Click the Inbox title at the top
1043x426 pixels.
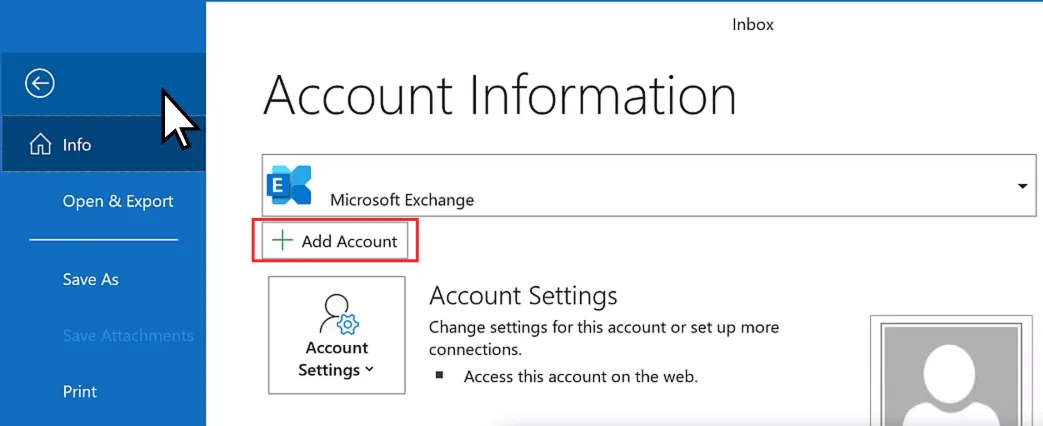click(x=753, y=24)
